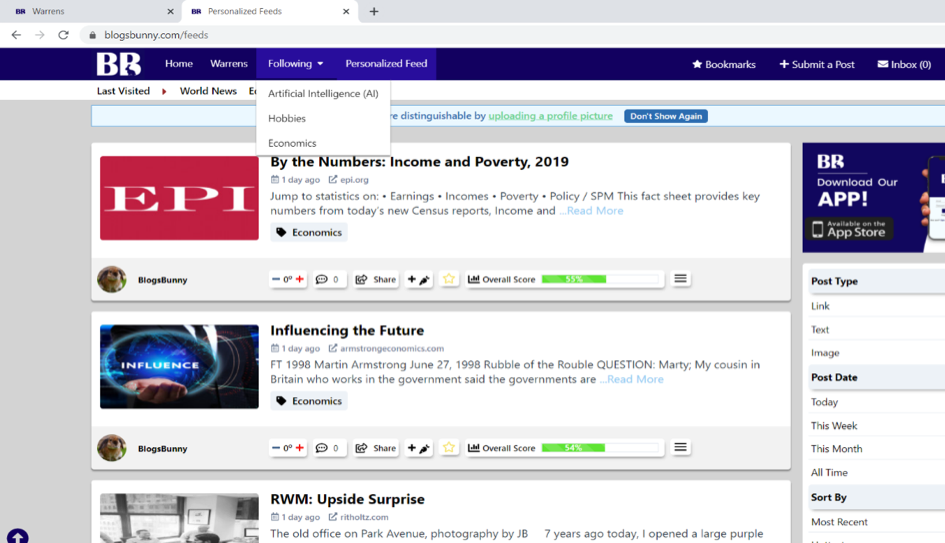The image size is (945, 543).
Task: Open Bookmarks from the top bar
Action: (724, 64)
